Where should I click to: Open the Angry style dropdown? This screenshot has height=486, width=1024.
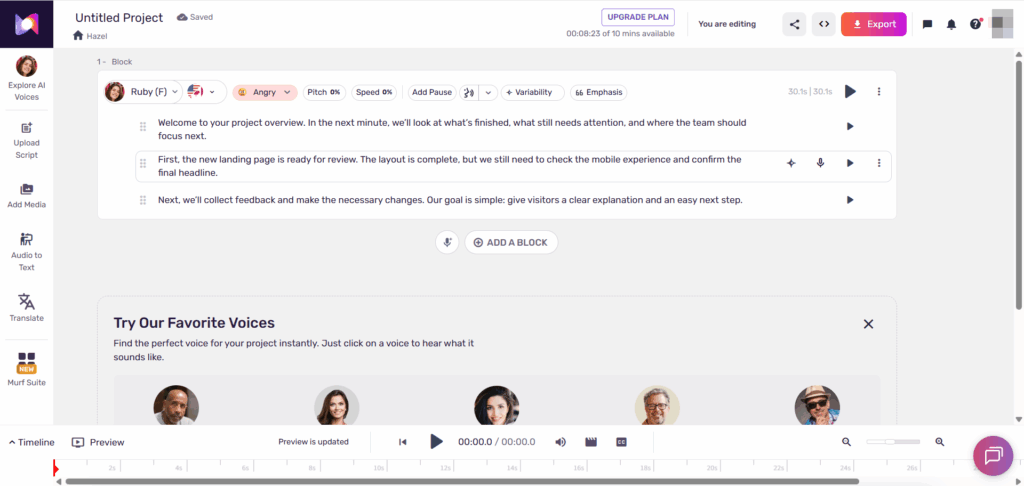click(x=265, y=92)
